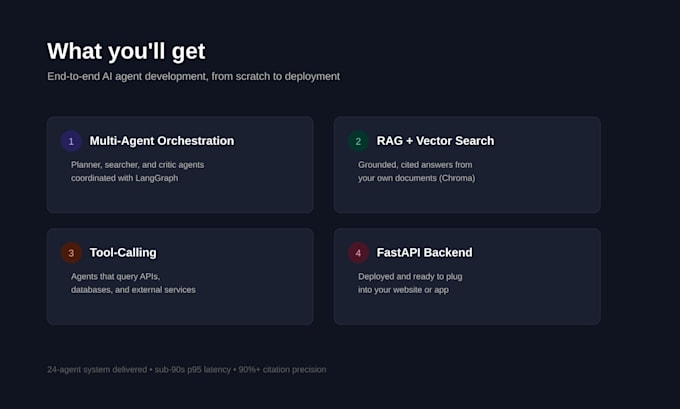
Task: Click the 'Deployed and ready to plug' description
Action: pos(410,283)
